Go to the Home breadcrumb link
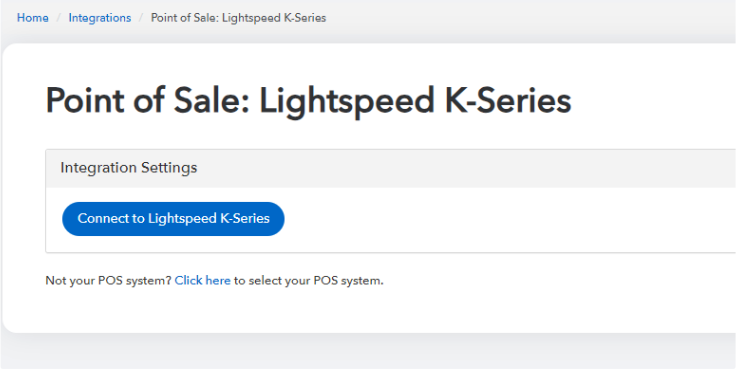 pyautogui.click(x=33, y=18)
